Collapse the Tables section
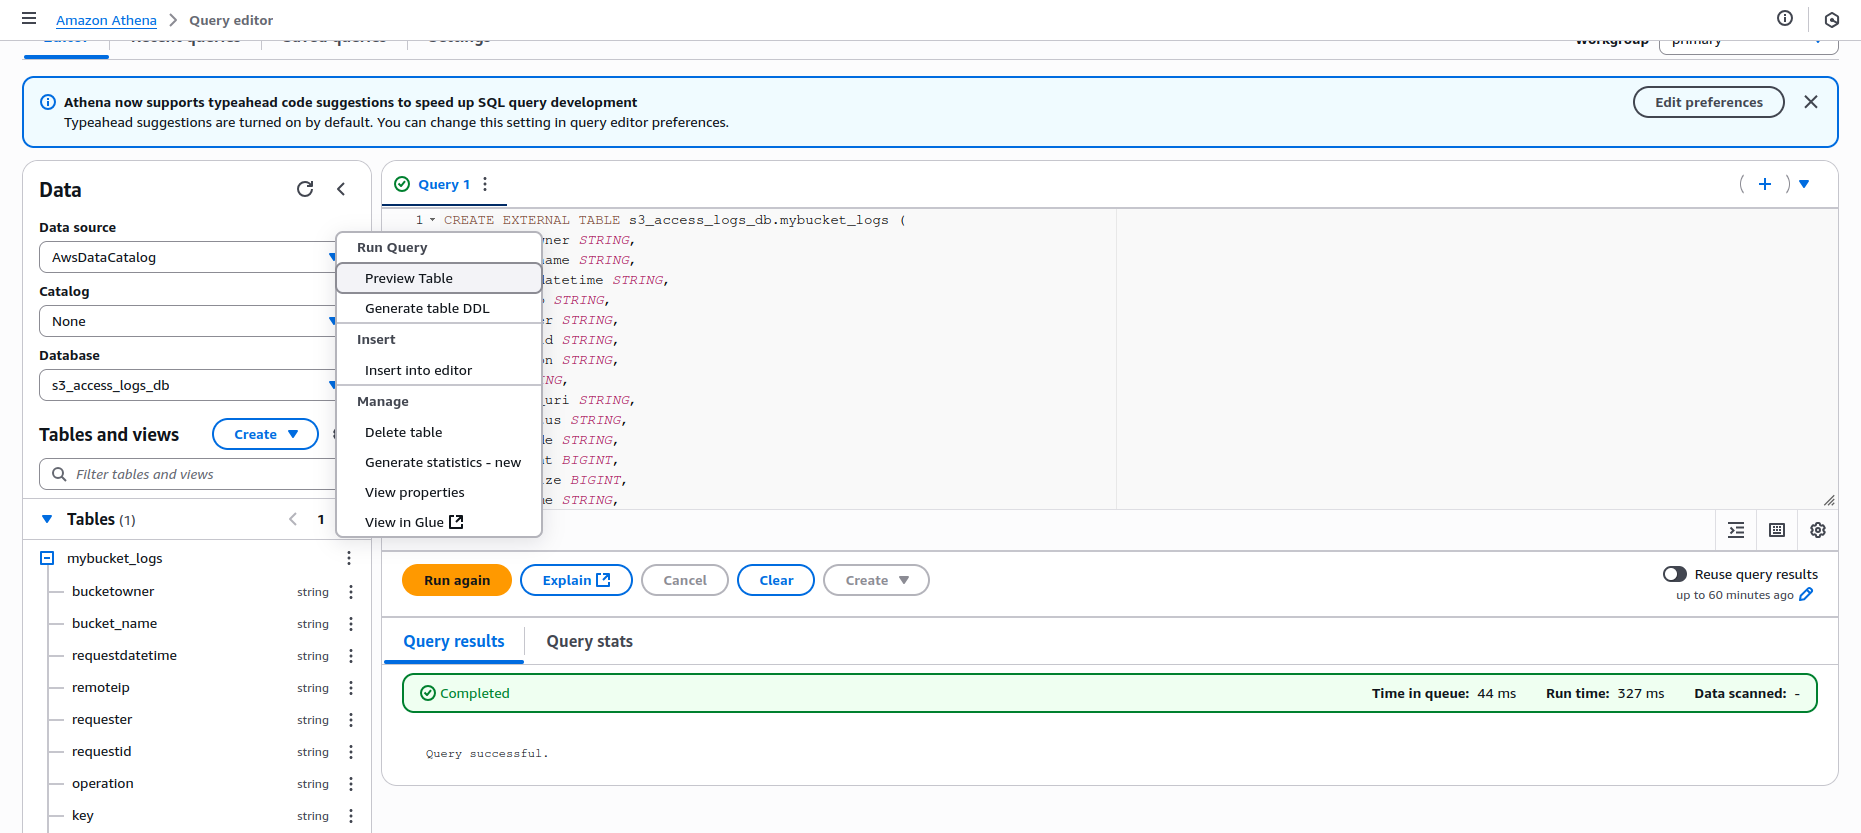The width and height of the screenshot is (1861, 833). (x=47, y=519)
